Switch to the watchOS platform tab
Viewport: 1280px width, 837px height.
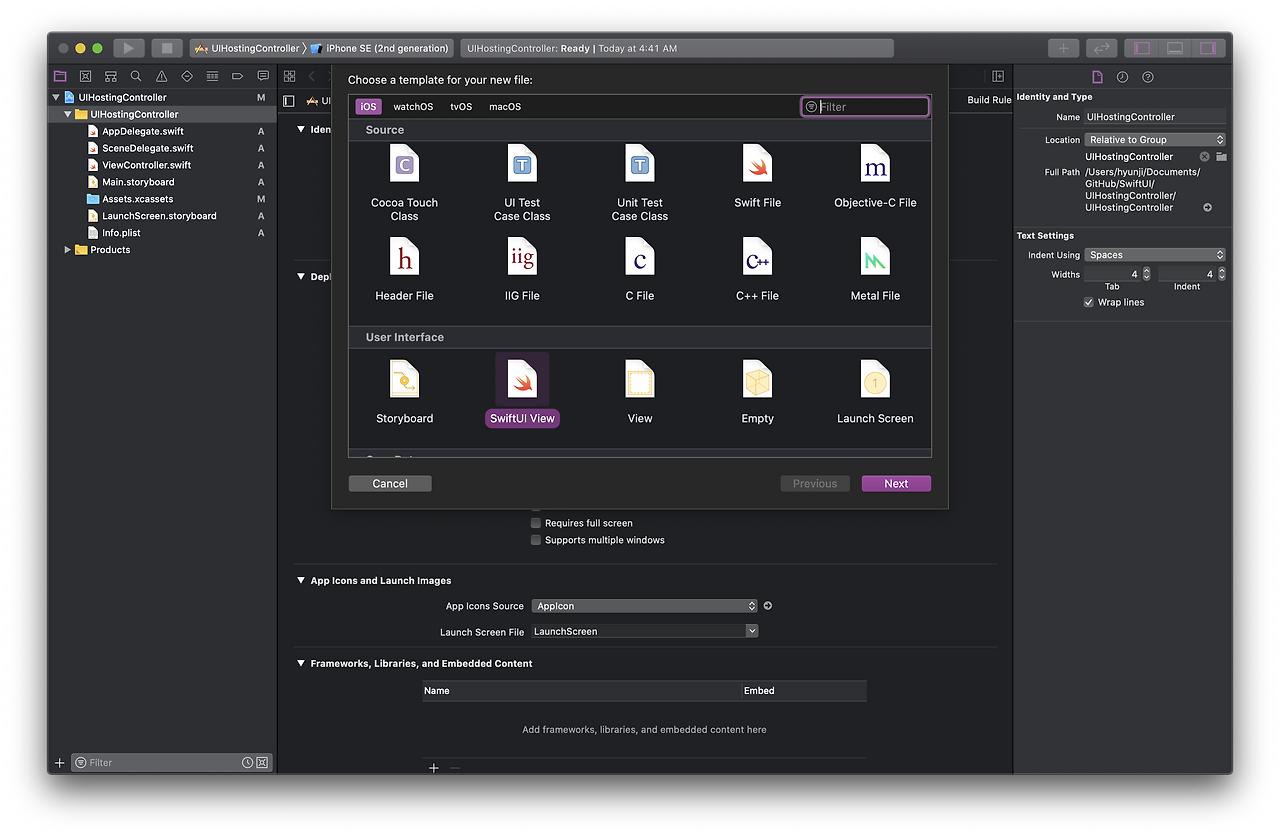[413, 106]
